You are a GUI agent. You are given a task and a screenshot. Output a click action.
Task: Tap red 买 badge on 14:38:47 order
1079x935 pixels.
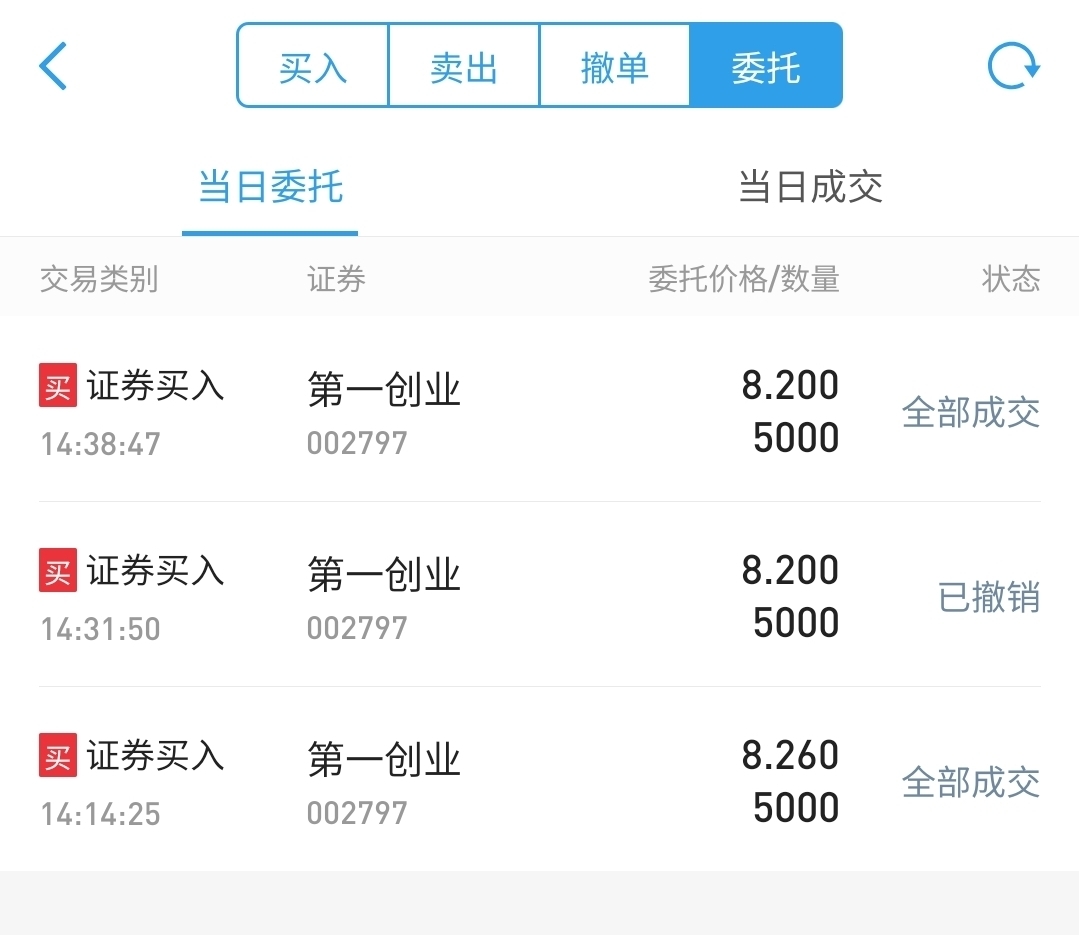coord(58,385)
